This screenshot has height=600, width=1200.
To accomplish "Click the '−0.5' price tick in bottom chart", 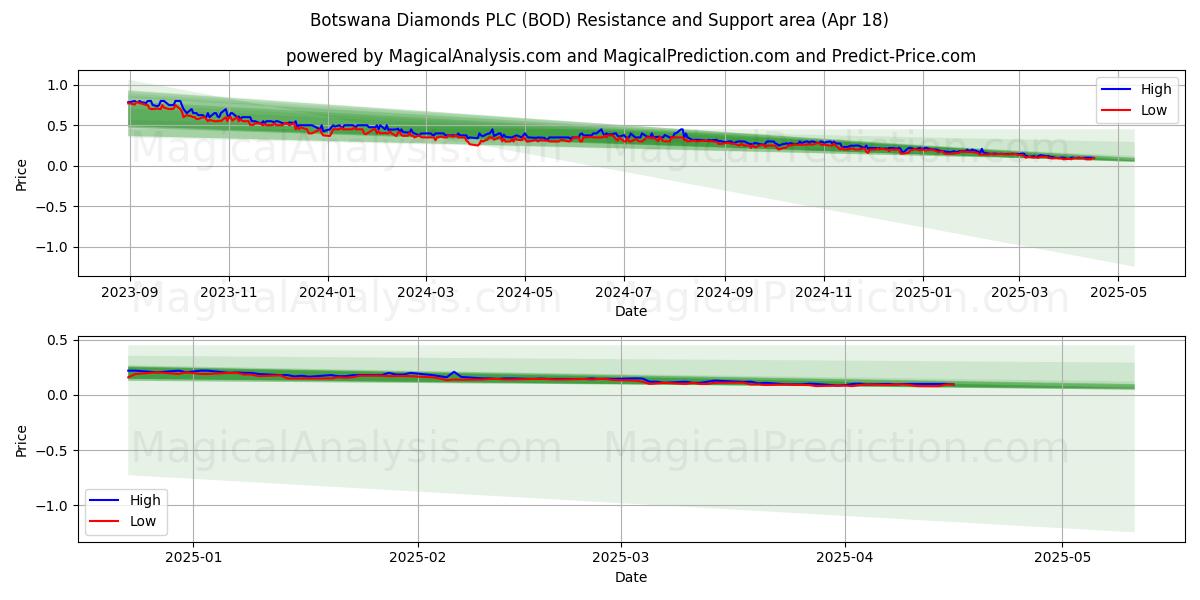I will click(x=53, y=451).
